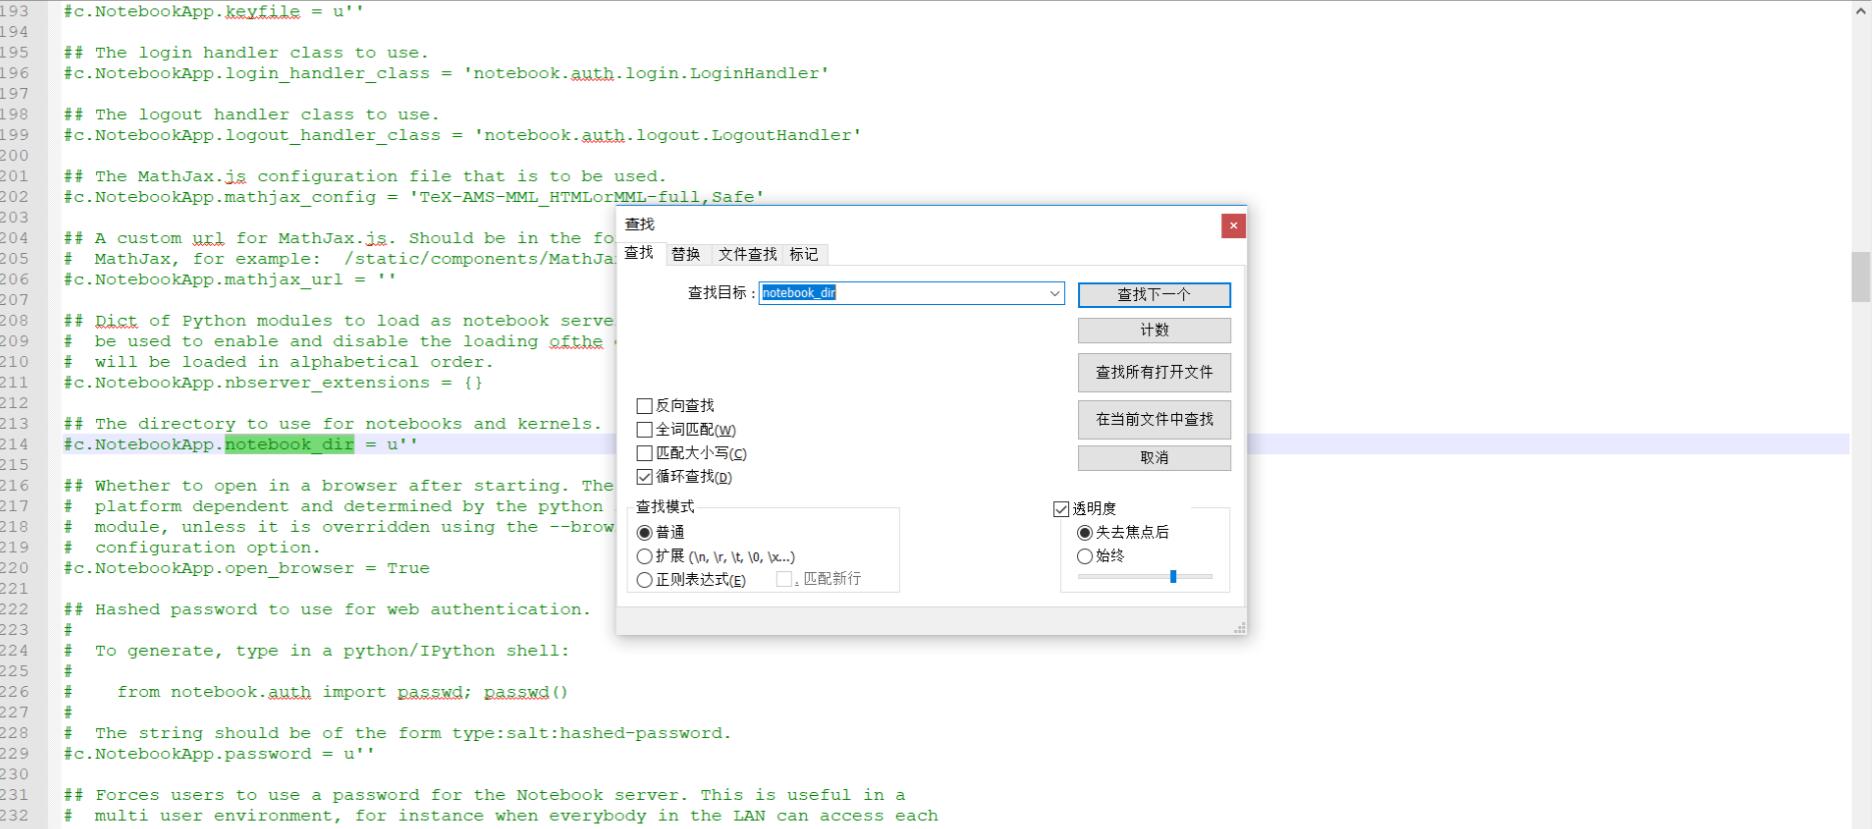Click 'mathjax_url' on line 206
1872x829 pixels.
point(284,279)
